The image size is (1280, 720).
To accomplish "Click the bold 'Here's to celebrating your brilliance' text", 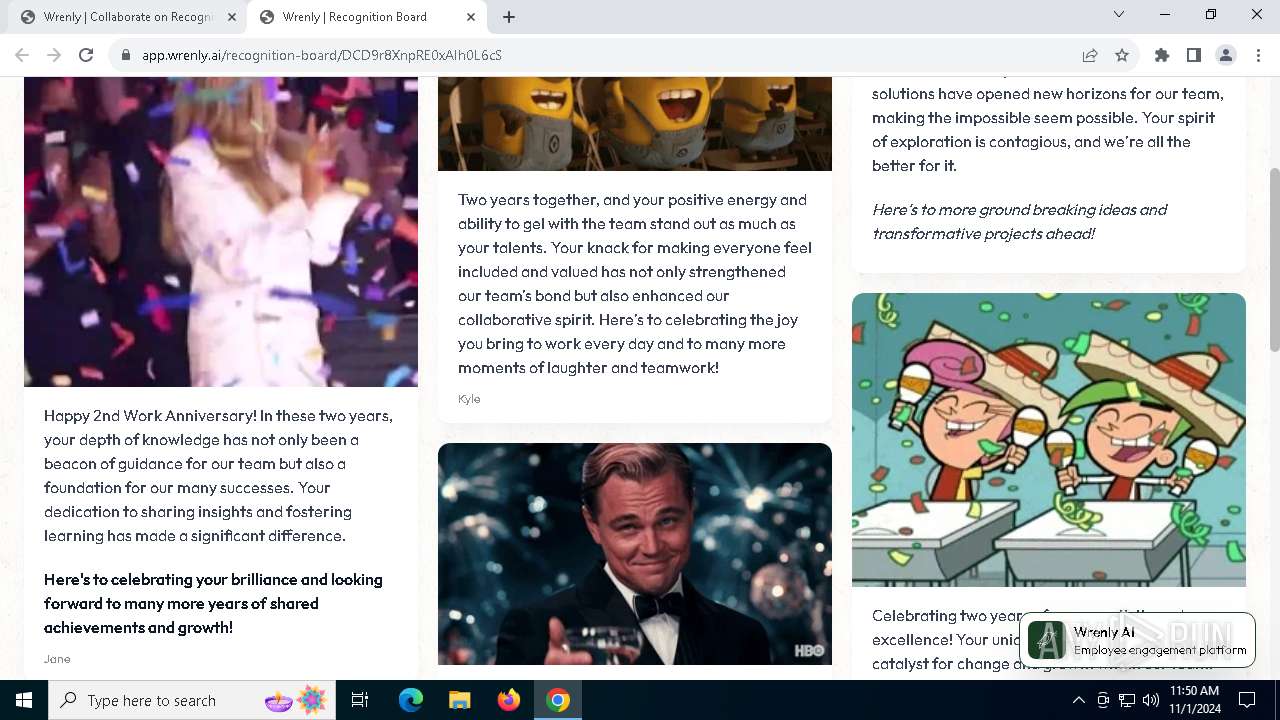I will coord(213,604).
